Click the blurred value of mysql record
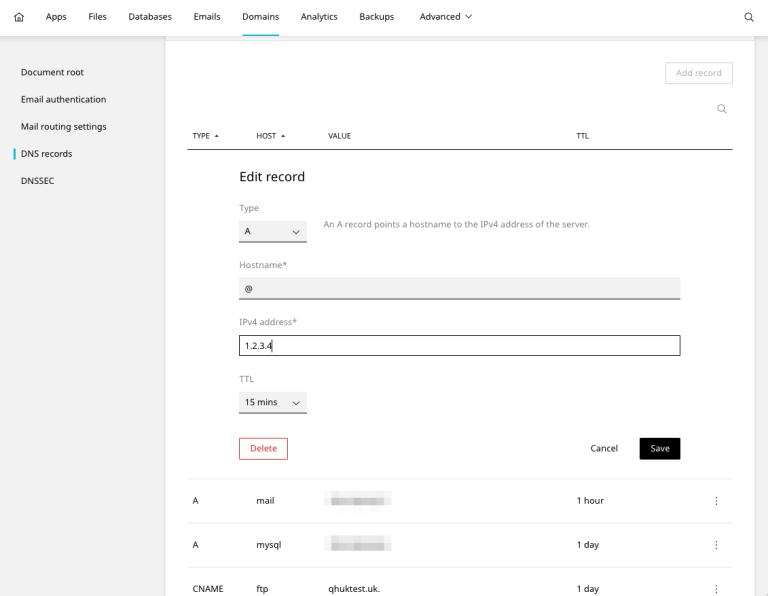 click(358, 545)
